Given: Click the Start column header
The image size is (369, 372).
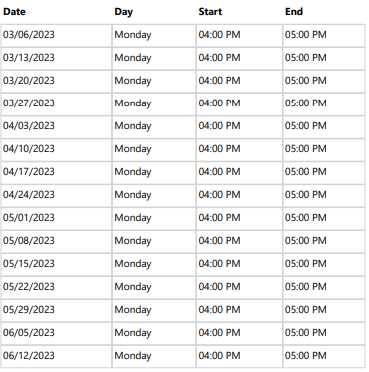Looking at the screenshot, I should pos(210,12).
